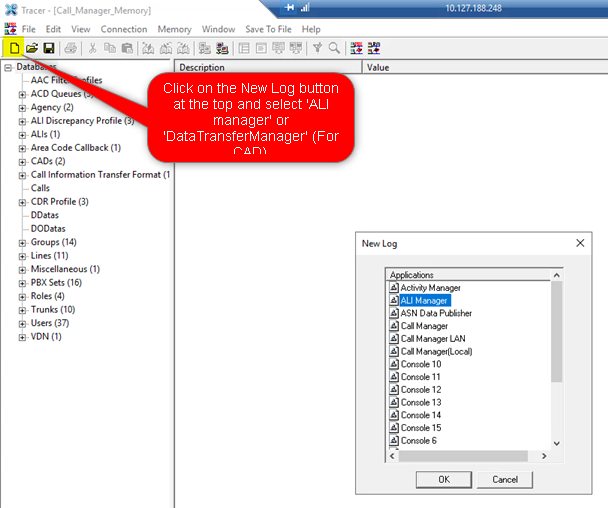The height and width of the screenshot is (508, 608).
Task: Select Activity Manager in the Applications list
Action: 430,288
